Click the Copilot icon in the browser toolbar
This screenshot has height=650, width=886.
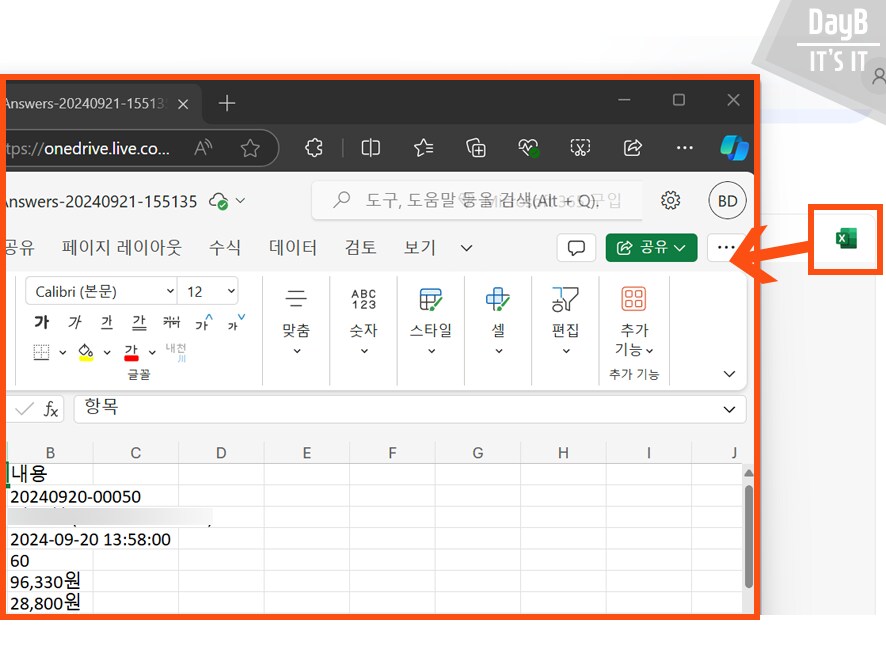pos(734,148)
